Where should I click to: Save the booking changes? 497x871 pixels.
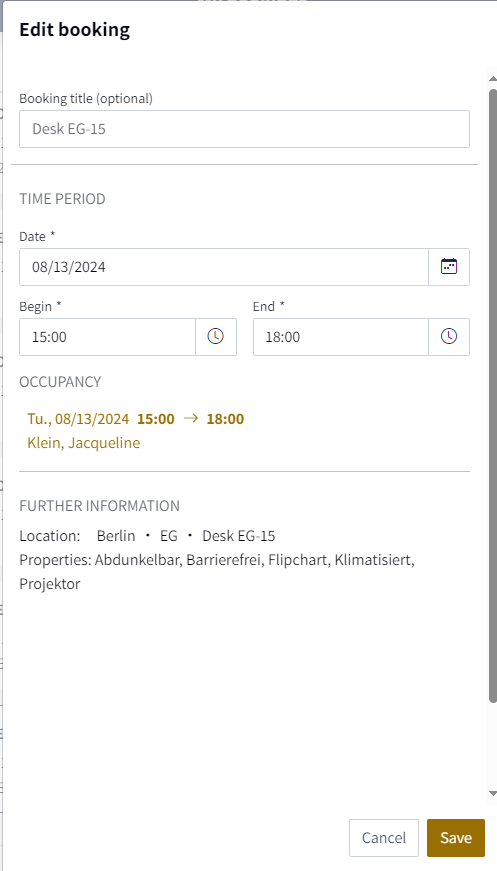click(x=456, y=838)
